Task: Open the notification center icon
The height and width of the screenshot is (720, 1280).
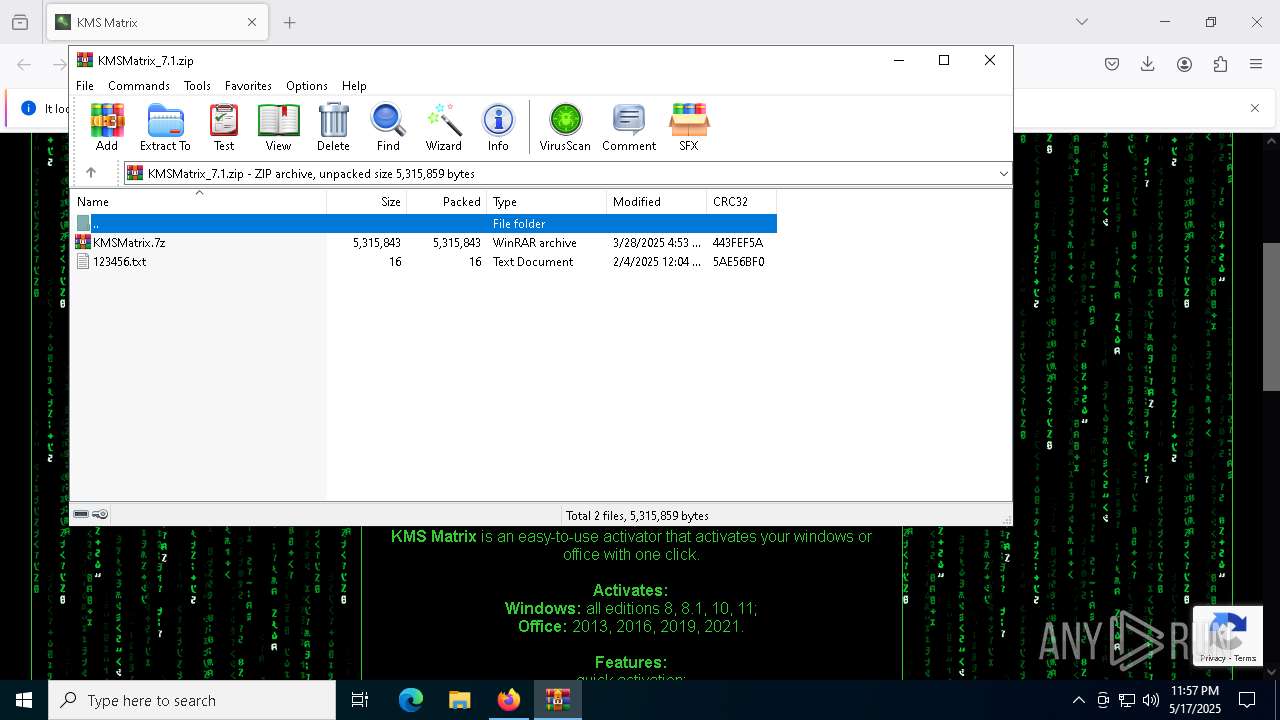Action: [1247, 700]
